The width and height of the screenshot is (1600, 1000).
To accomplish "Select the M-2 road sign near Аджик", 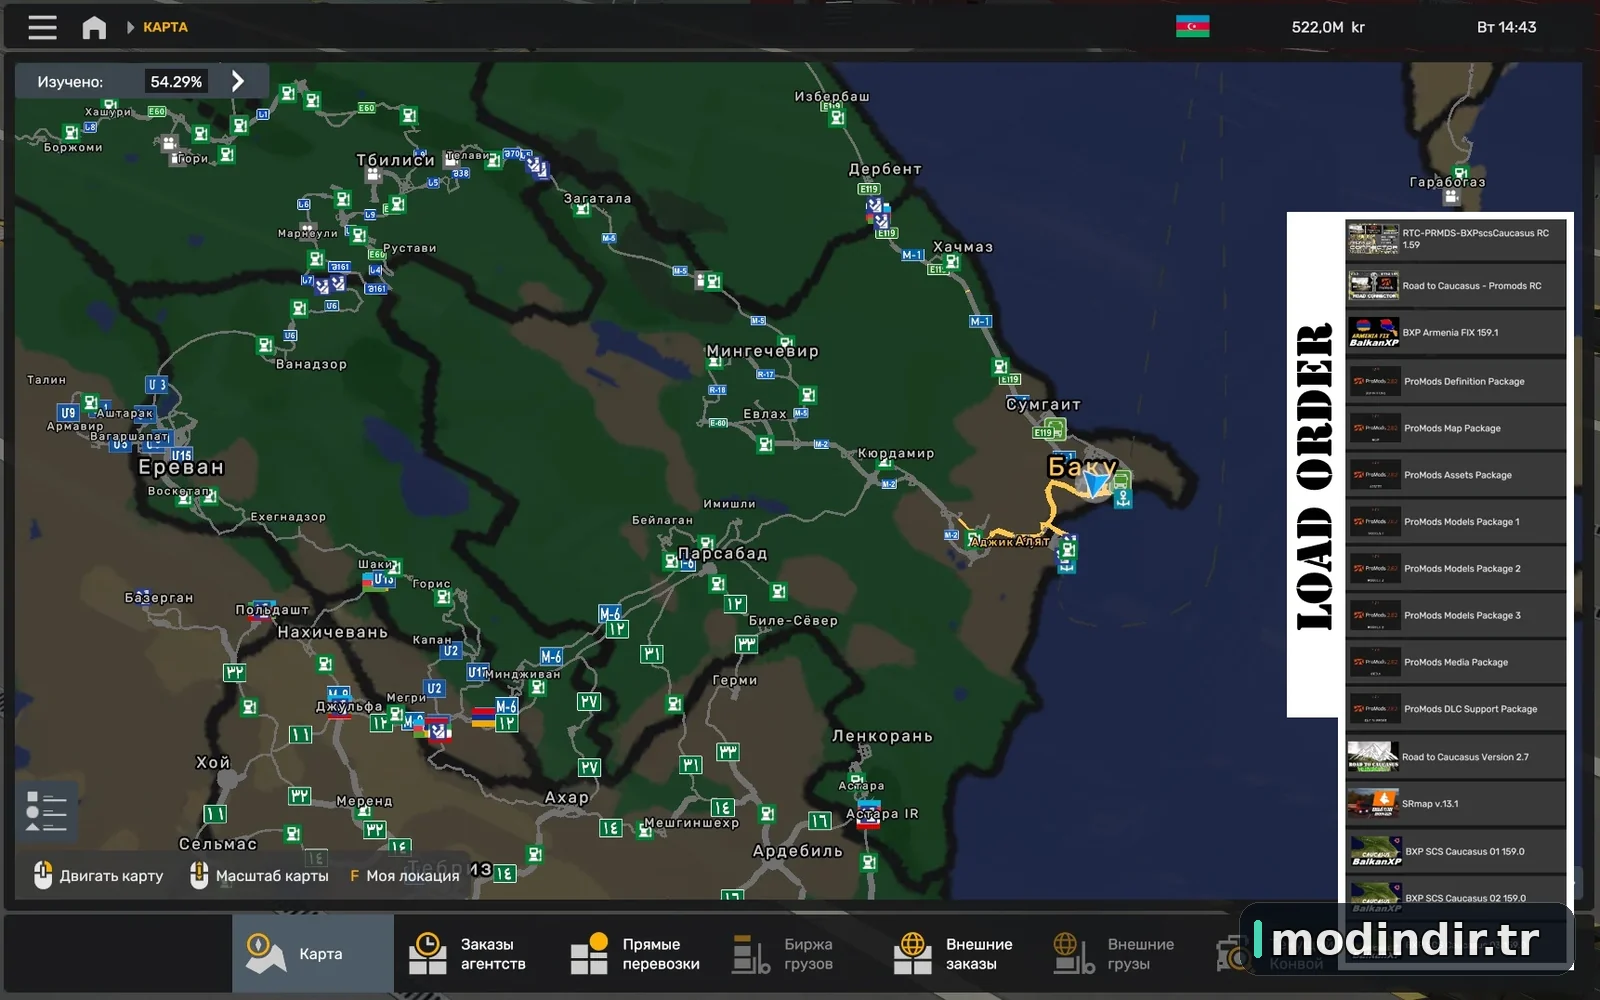I will click(951, 536).
